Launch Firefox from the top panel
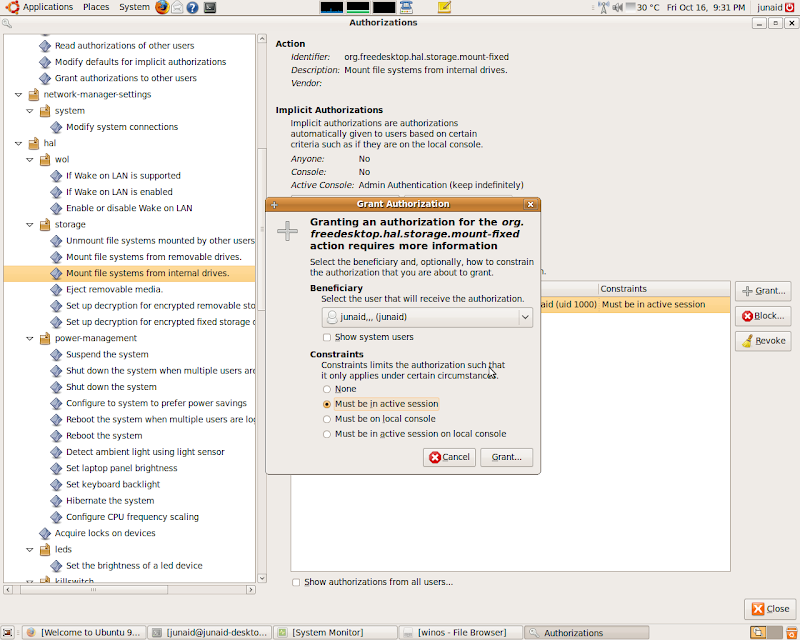This screenshot has width=800, height=640. (162, 7)
